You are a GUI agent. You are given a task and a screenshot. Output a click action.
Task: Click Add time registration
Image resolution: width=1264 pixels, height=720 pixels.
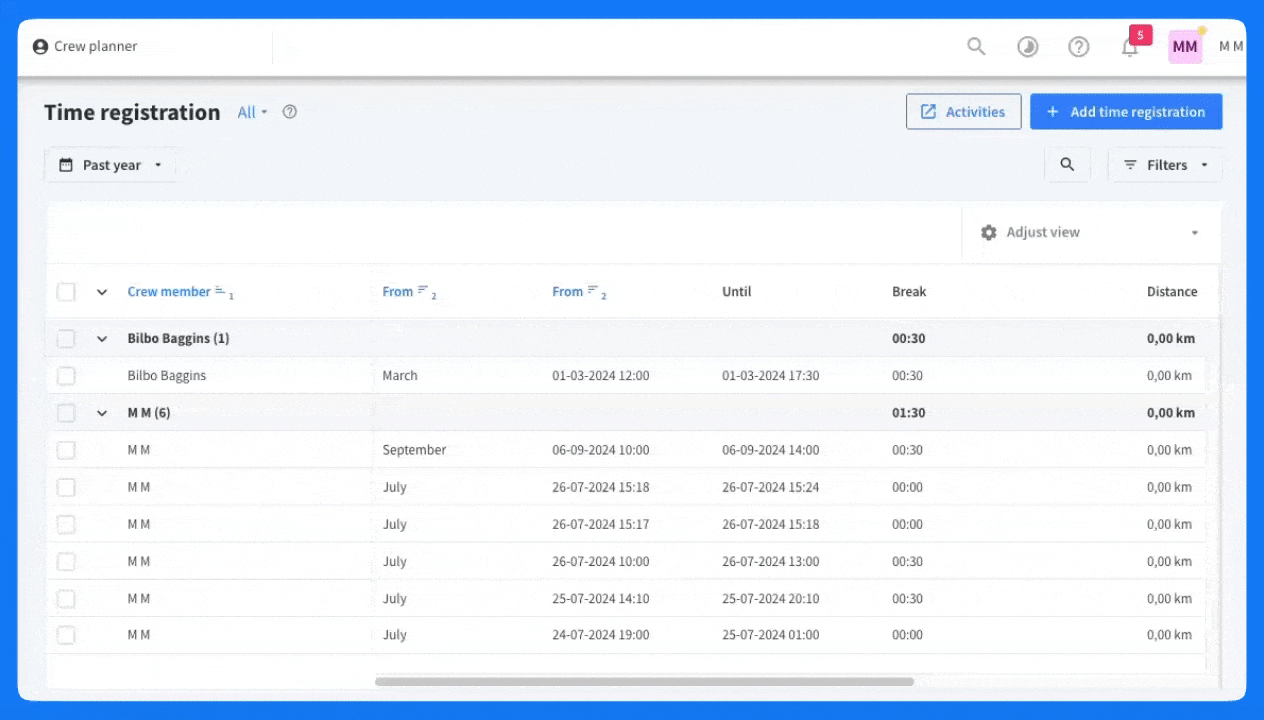click(x=1126, y=112)
